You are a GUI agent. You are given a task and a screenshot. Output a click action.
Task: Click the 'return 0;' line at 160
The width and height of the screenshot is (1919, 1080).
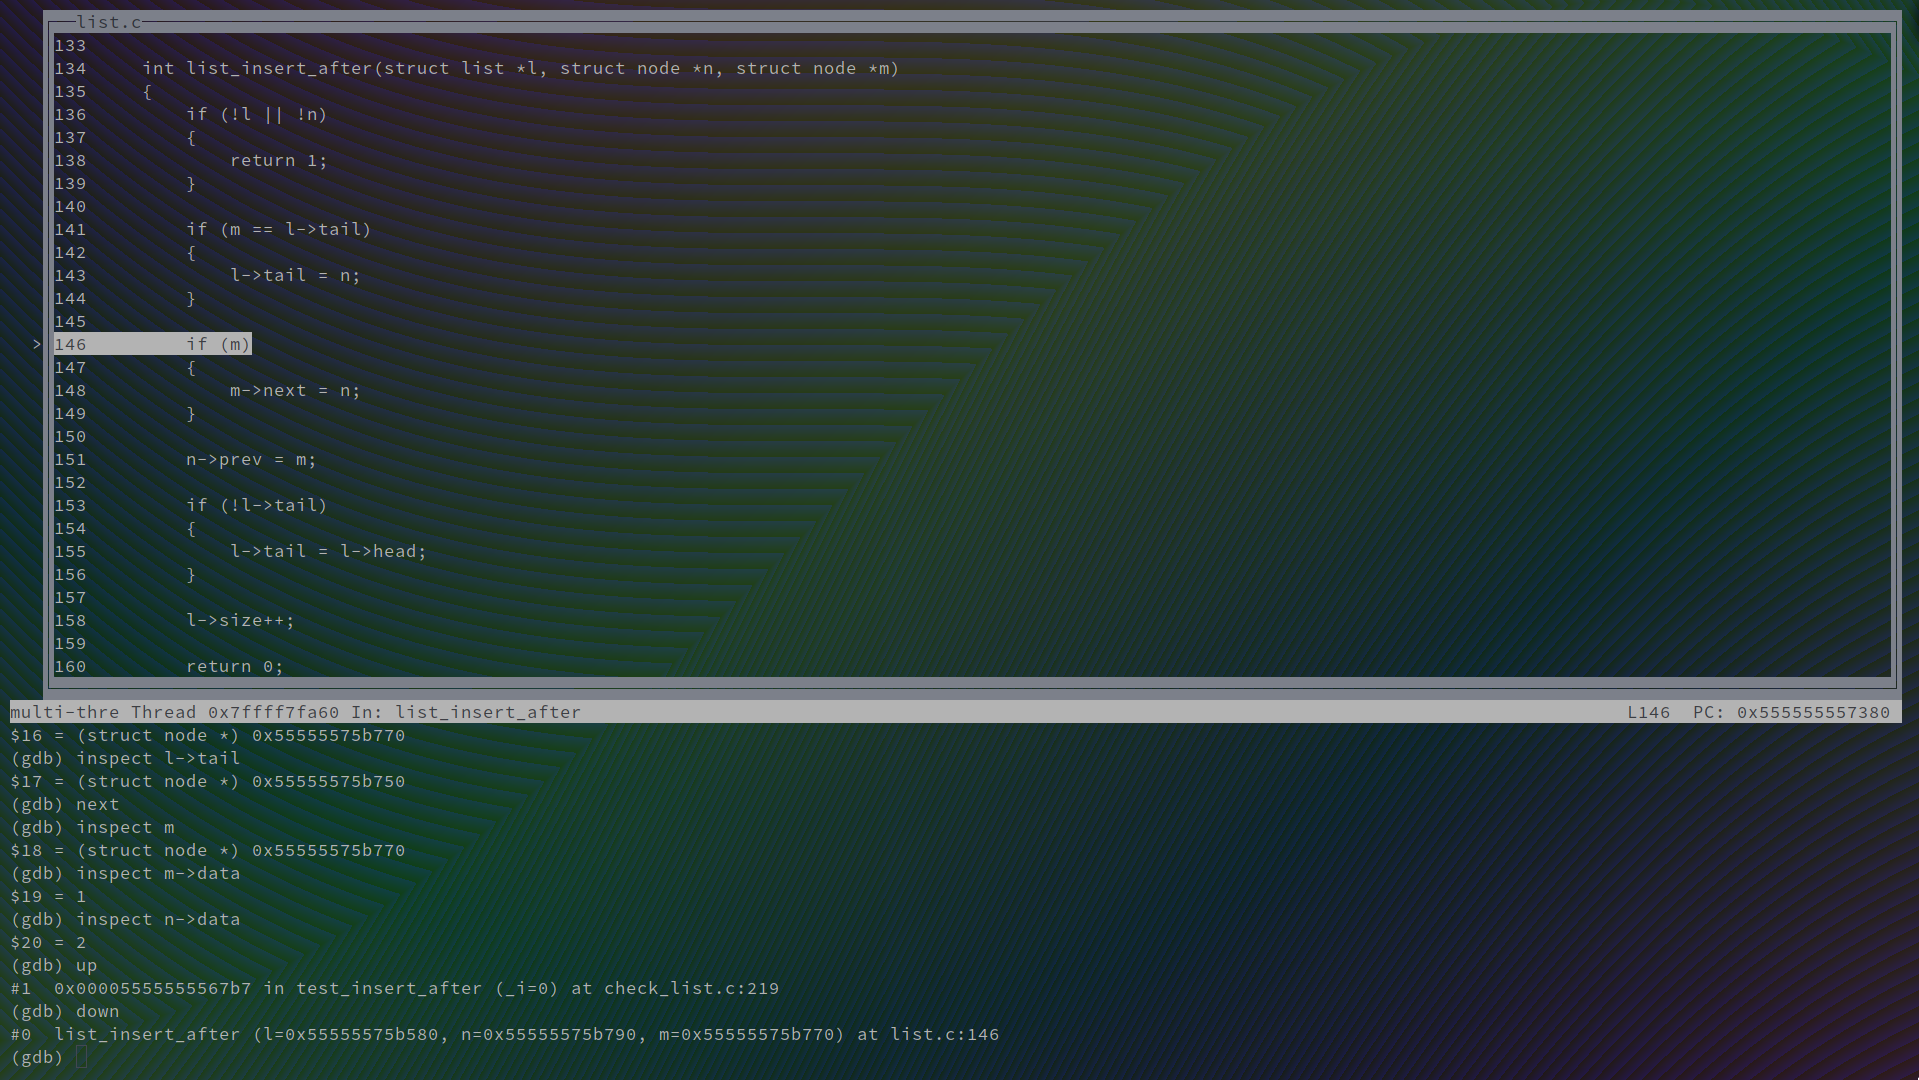(234, 666)
